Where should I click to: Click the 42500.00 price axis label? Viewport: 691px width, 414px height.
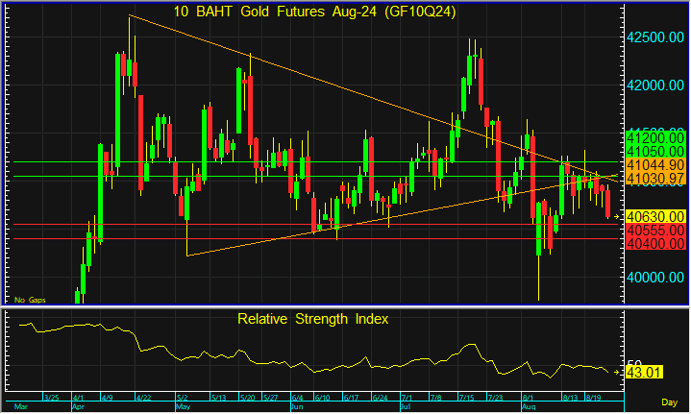654,37
